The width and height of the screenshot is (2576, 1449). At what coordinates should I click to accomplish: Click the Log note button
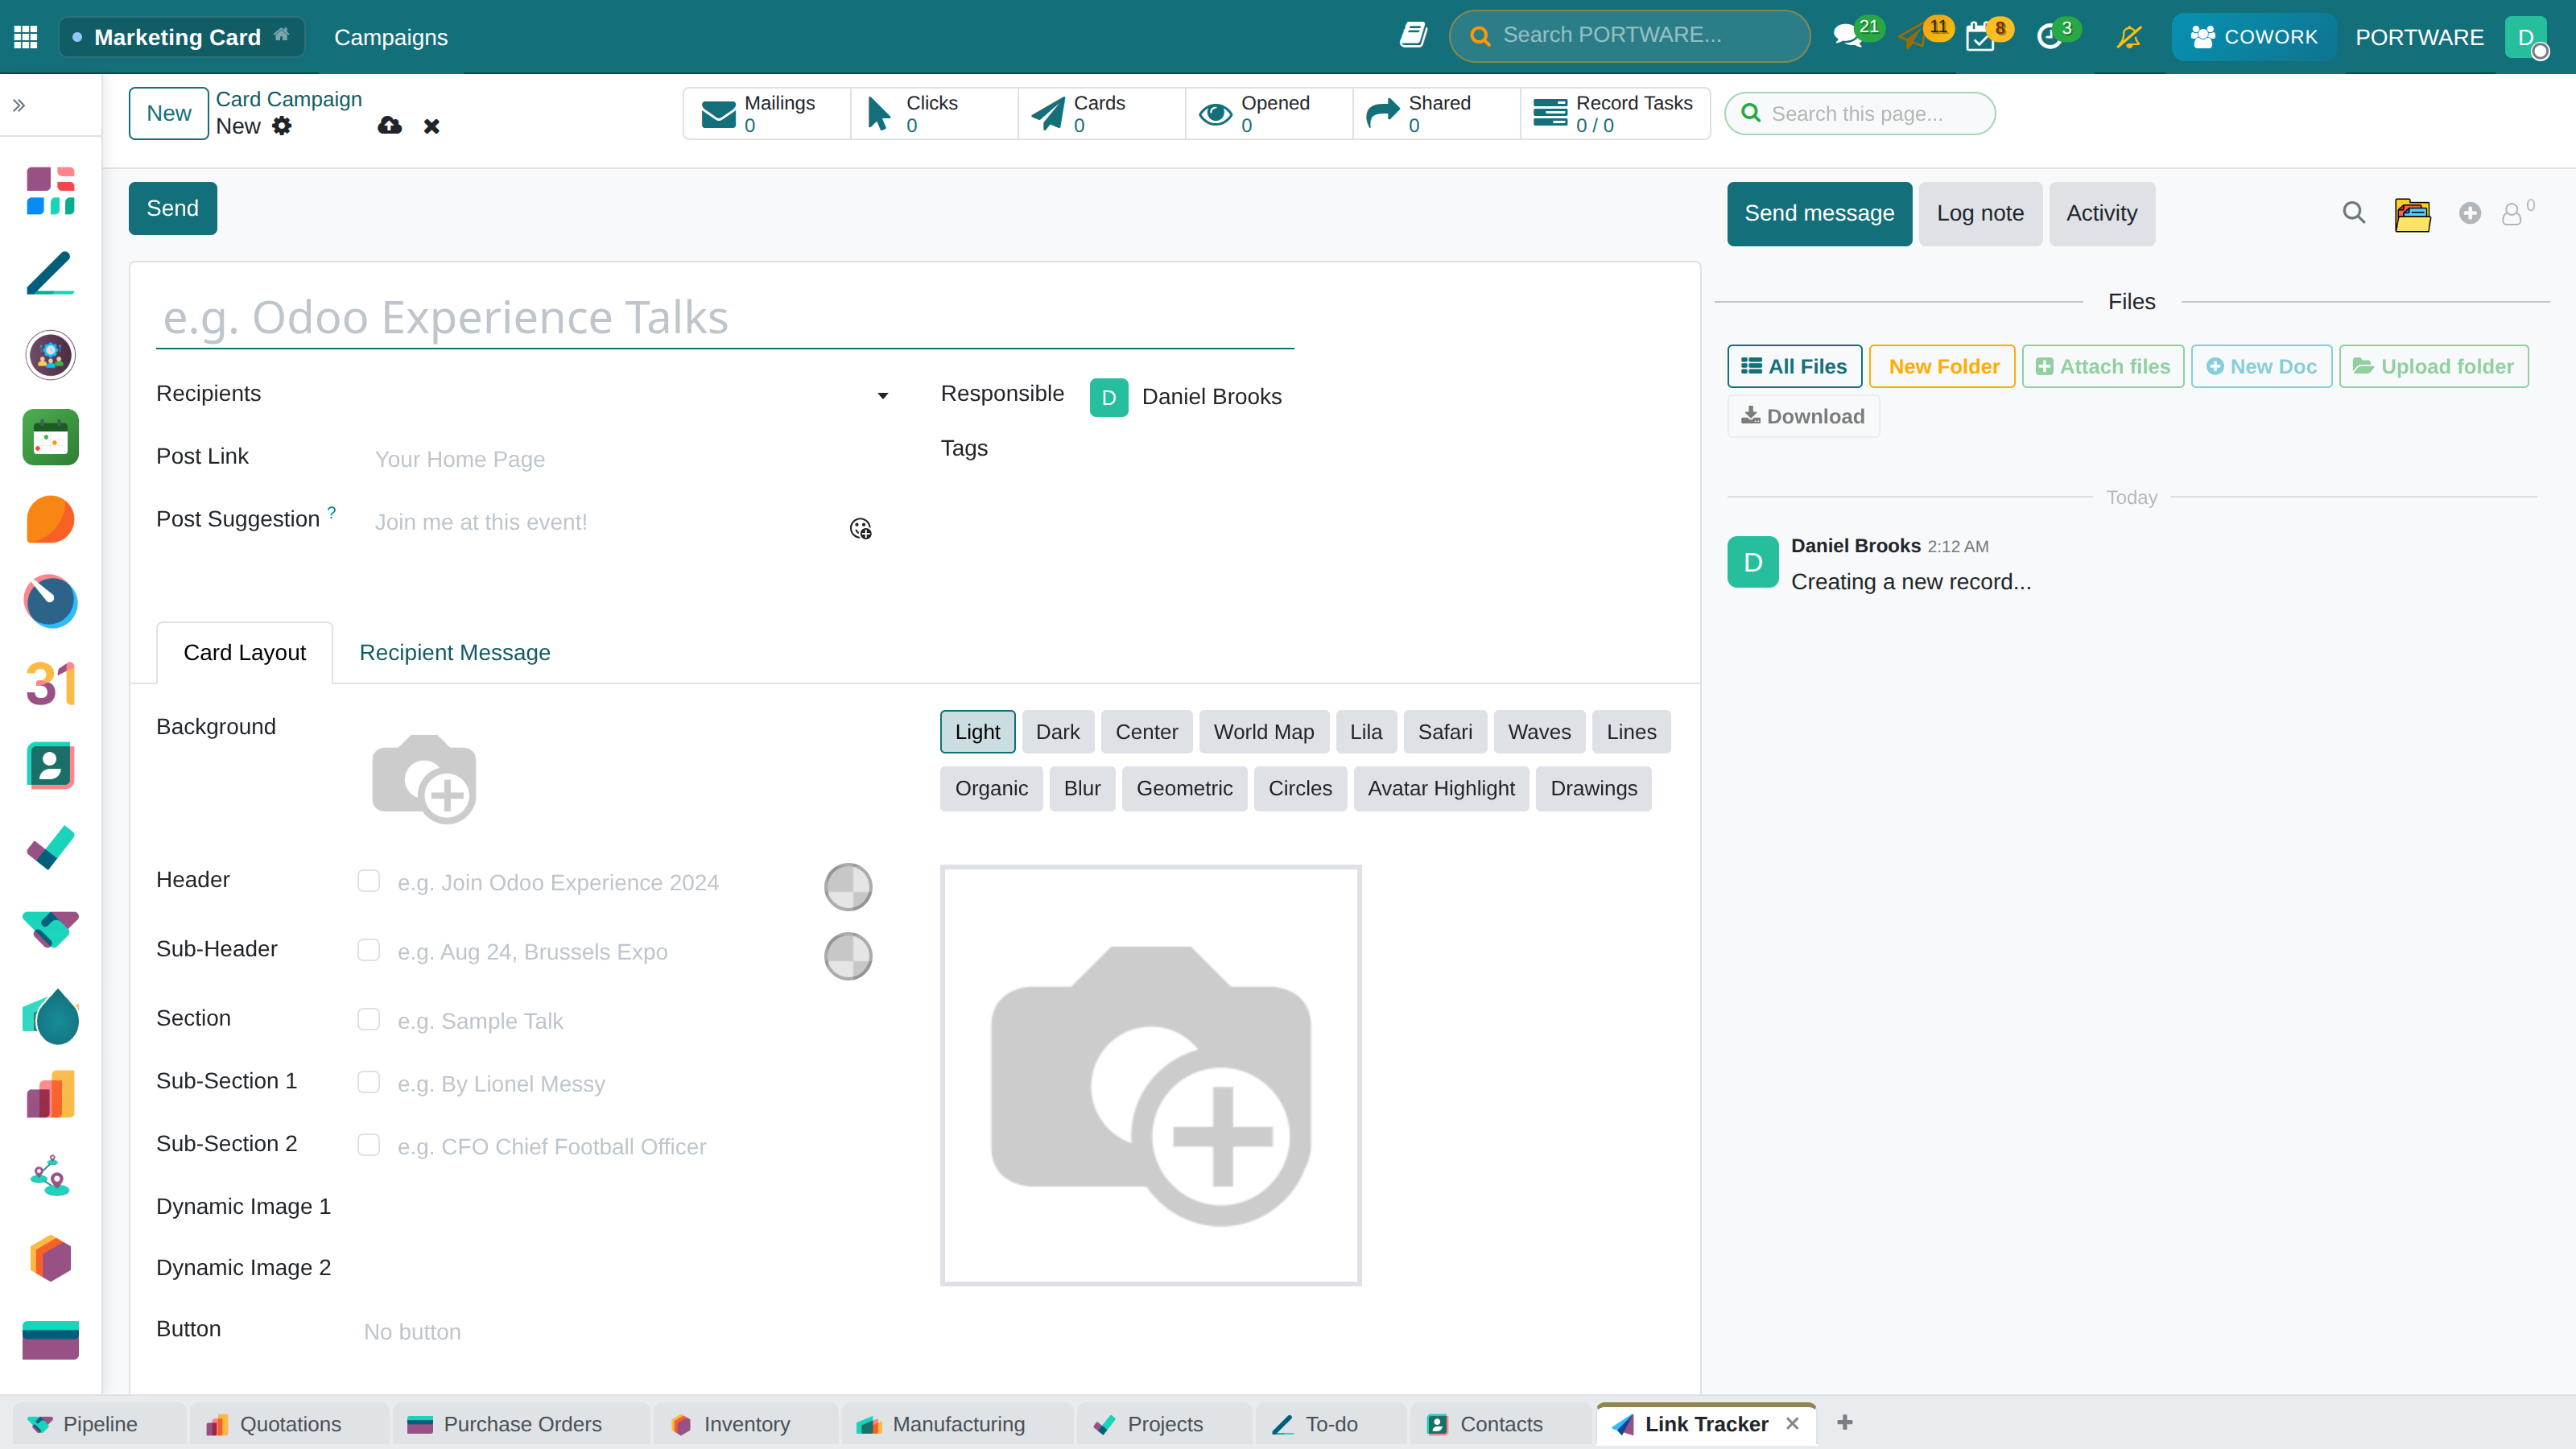tap(1980, 214)
